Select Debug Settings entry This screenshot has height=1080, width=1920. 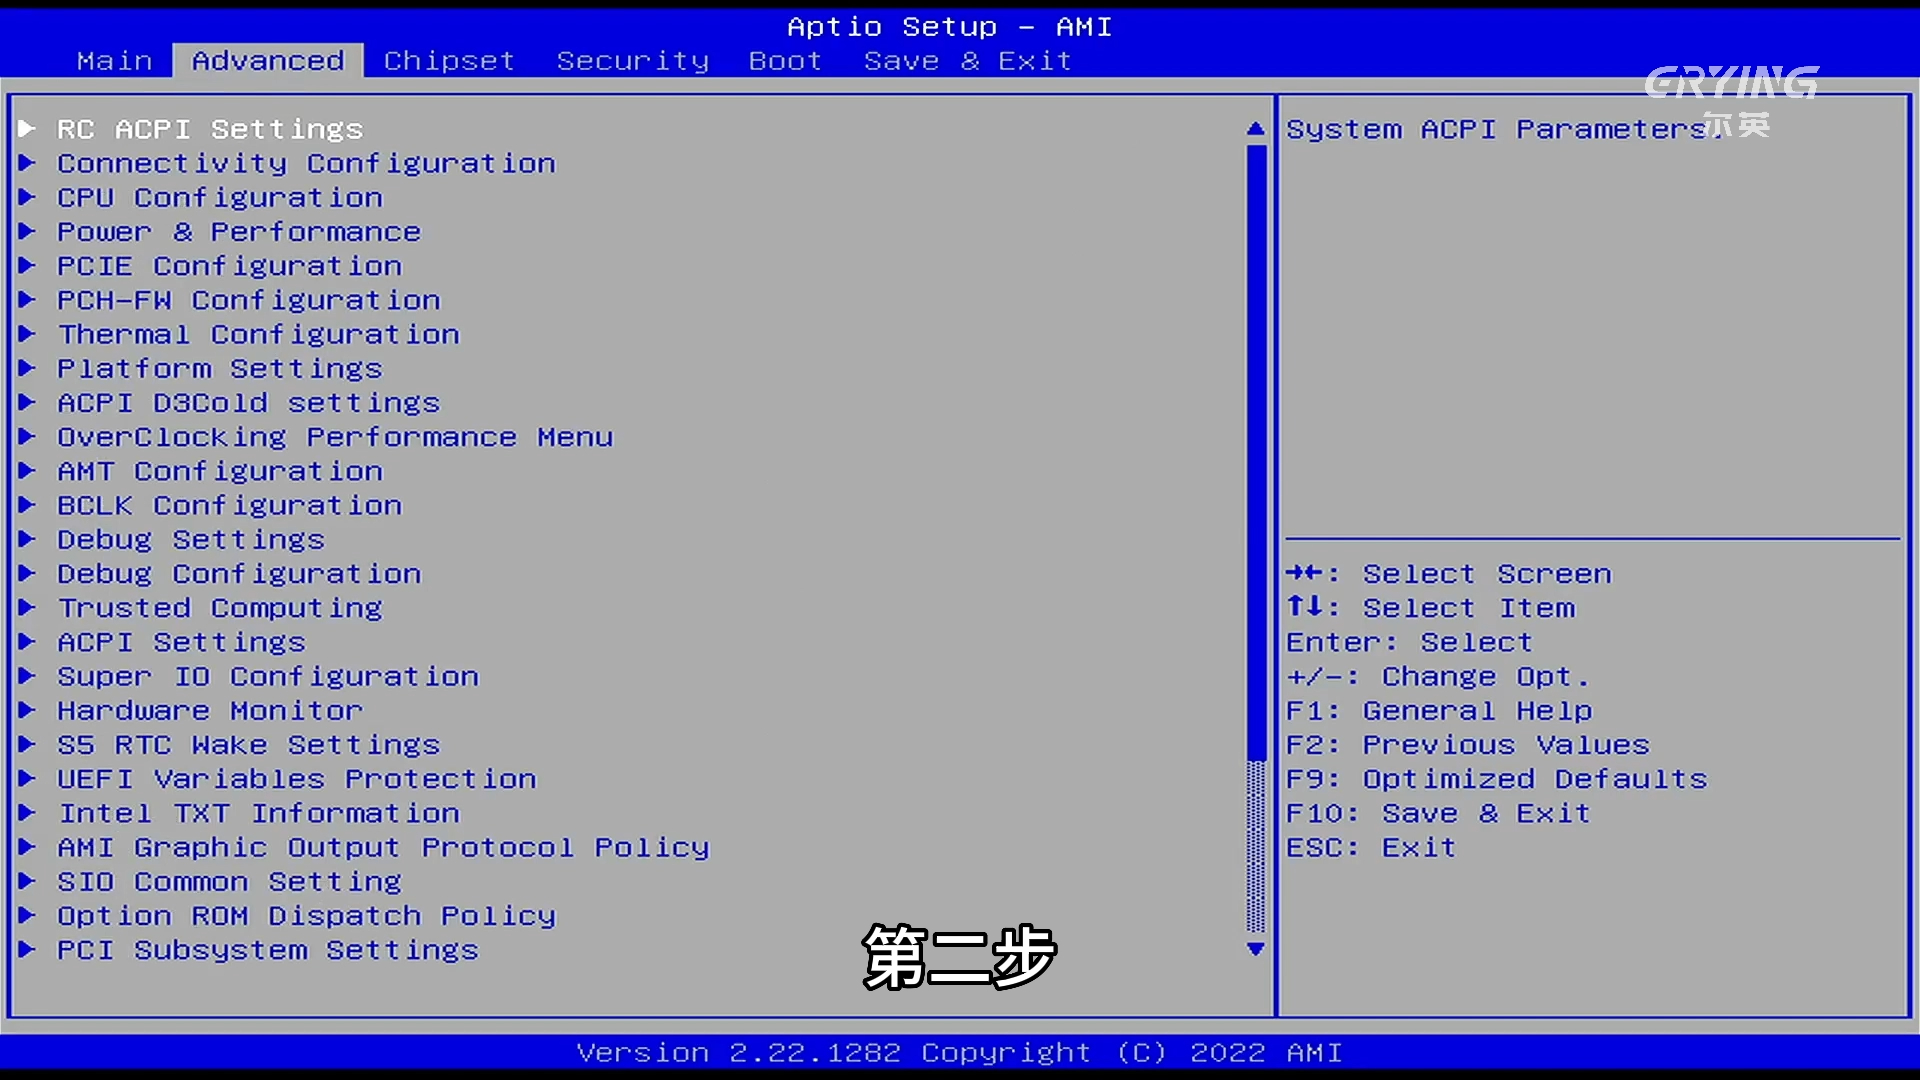(191, 539)
